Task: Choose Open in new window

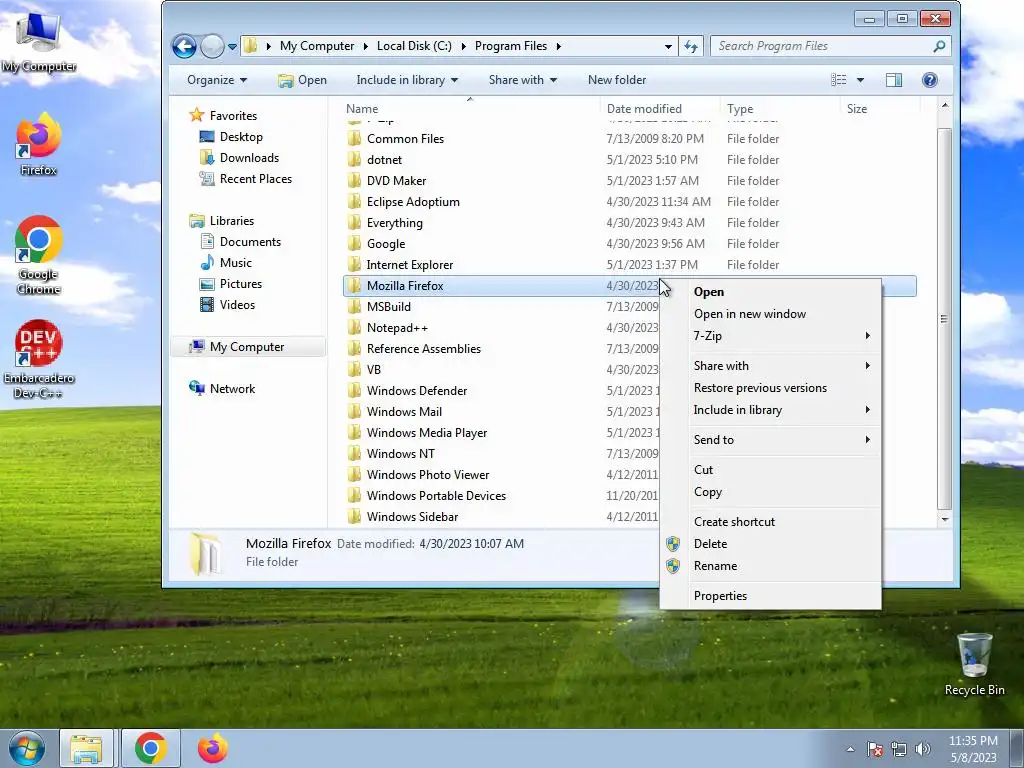Action: (x=771, y=314)
